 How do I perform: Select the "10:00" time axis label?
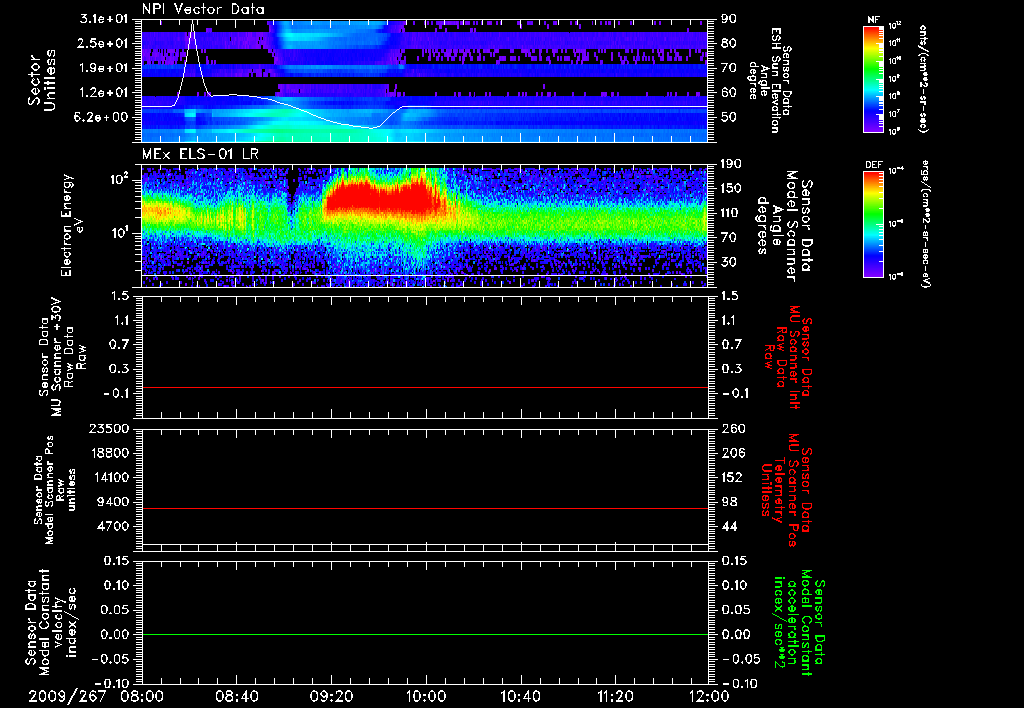426,696
